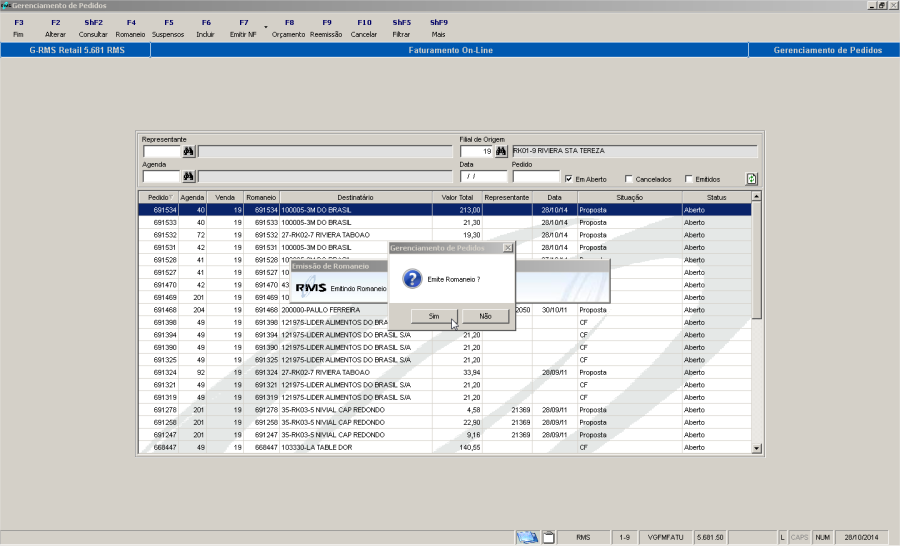Enable the Cancelados checkbox

coord(629,179)
